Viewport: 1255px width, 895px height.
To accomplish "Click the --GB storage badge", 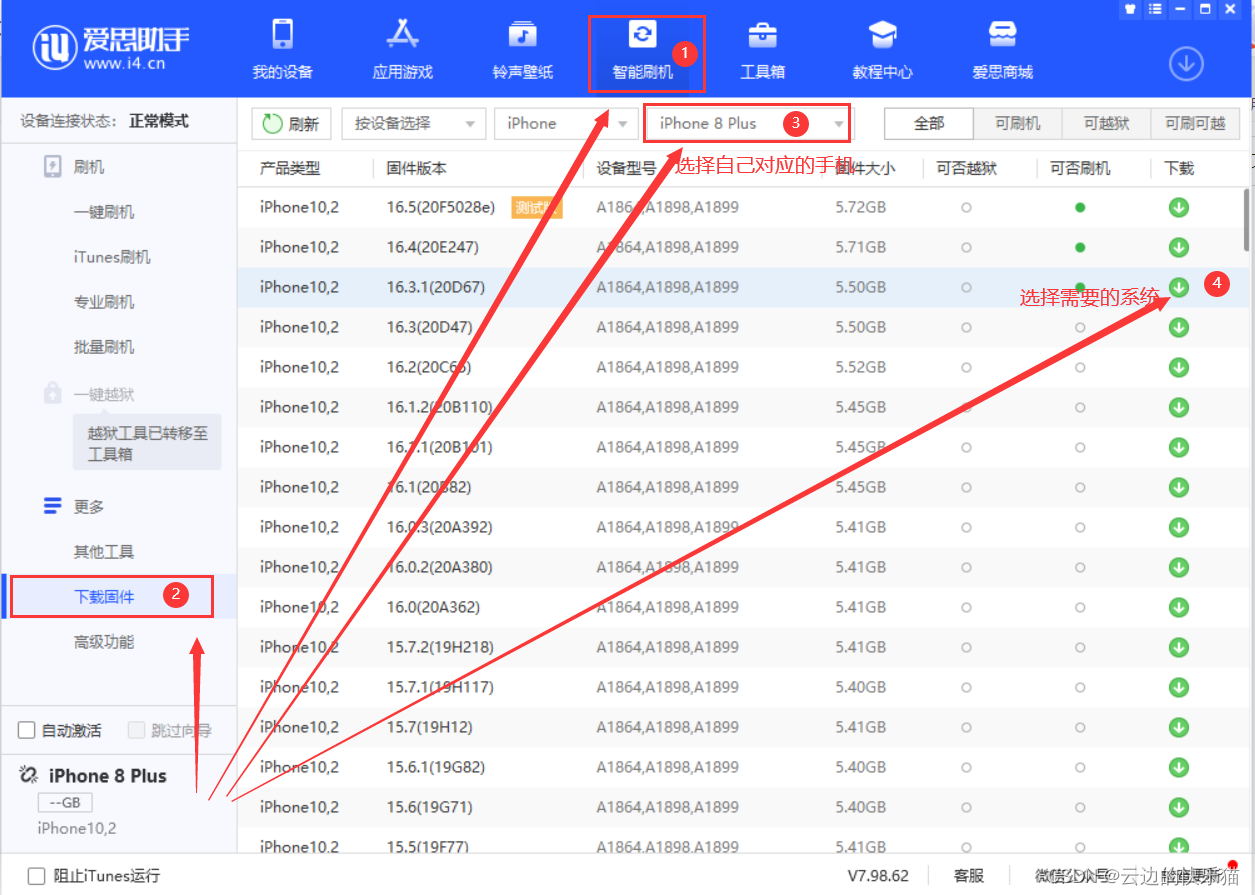I will point(65,802).
